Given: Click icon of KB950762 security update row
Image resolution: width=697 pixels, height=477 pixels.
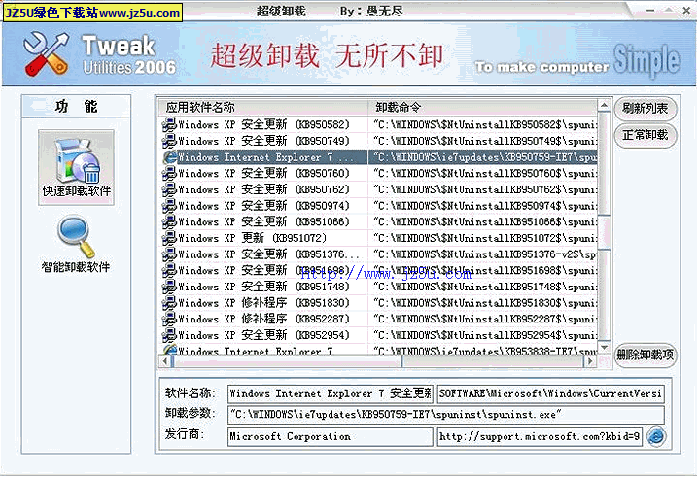Looking at the screenshot, I should point(169,190).
